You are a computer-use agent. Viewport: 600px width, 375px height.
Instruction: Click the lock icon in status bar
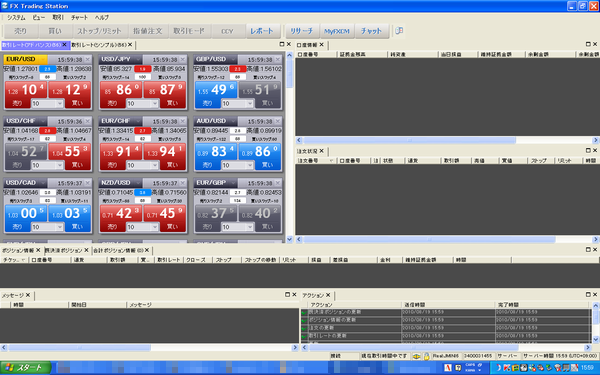click(x=426, y=356)
